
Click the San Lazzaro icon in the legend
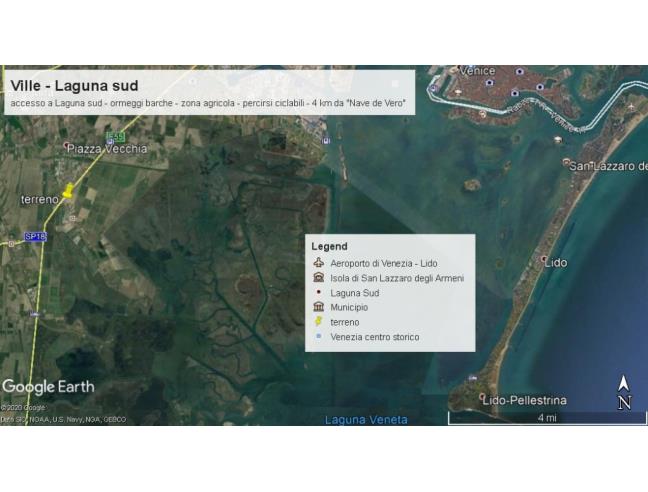coord(318,278)
